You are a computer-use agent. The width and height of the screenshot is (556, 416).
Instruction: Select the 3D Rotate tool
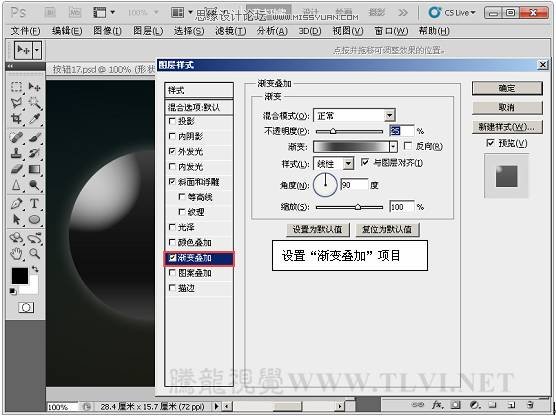[16, 238]
